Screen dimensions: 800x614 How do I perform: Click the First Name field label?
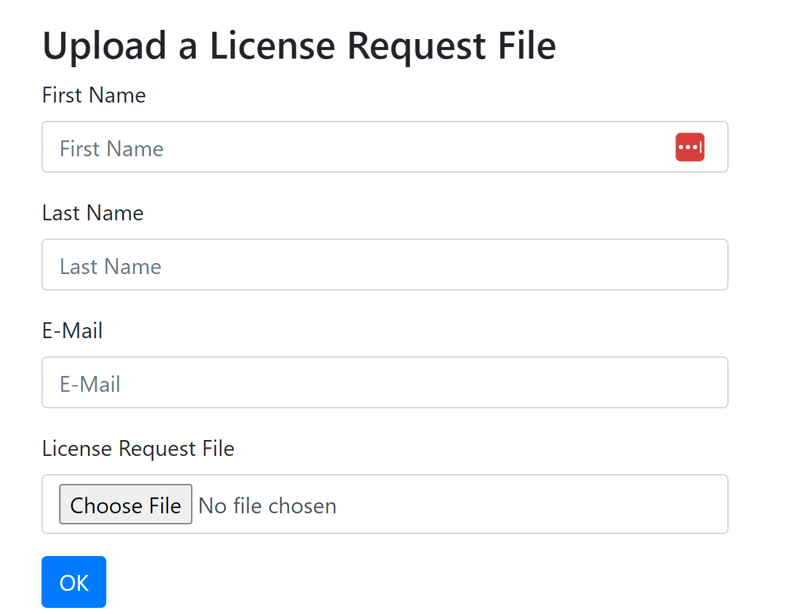click(93, 96)
